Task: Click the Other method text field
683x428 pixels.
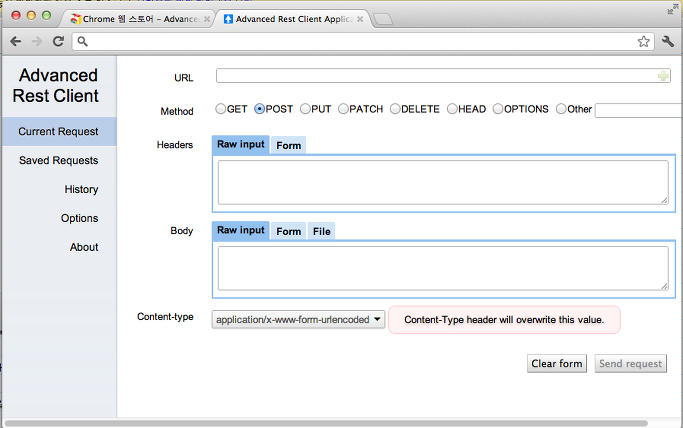Action: point(639,110)
